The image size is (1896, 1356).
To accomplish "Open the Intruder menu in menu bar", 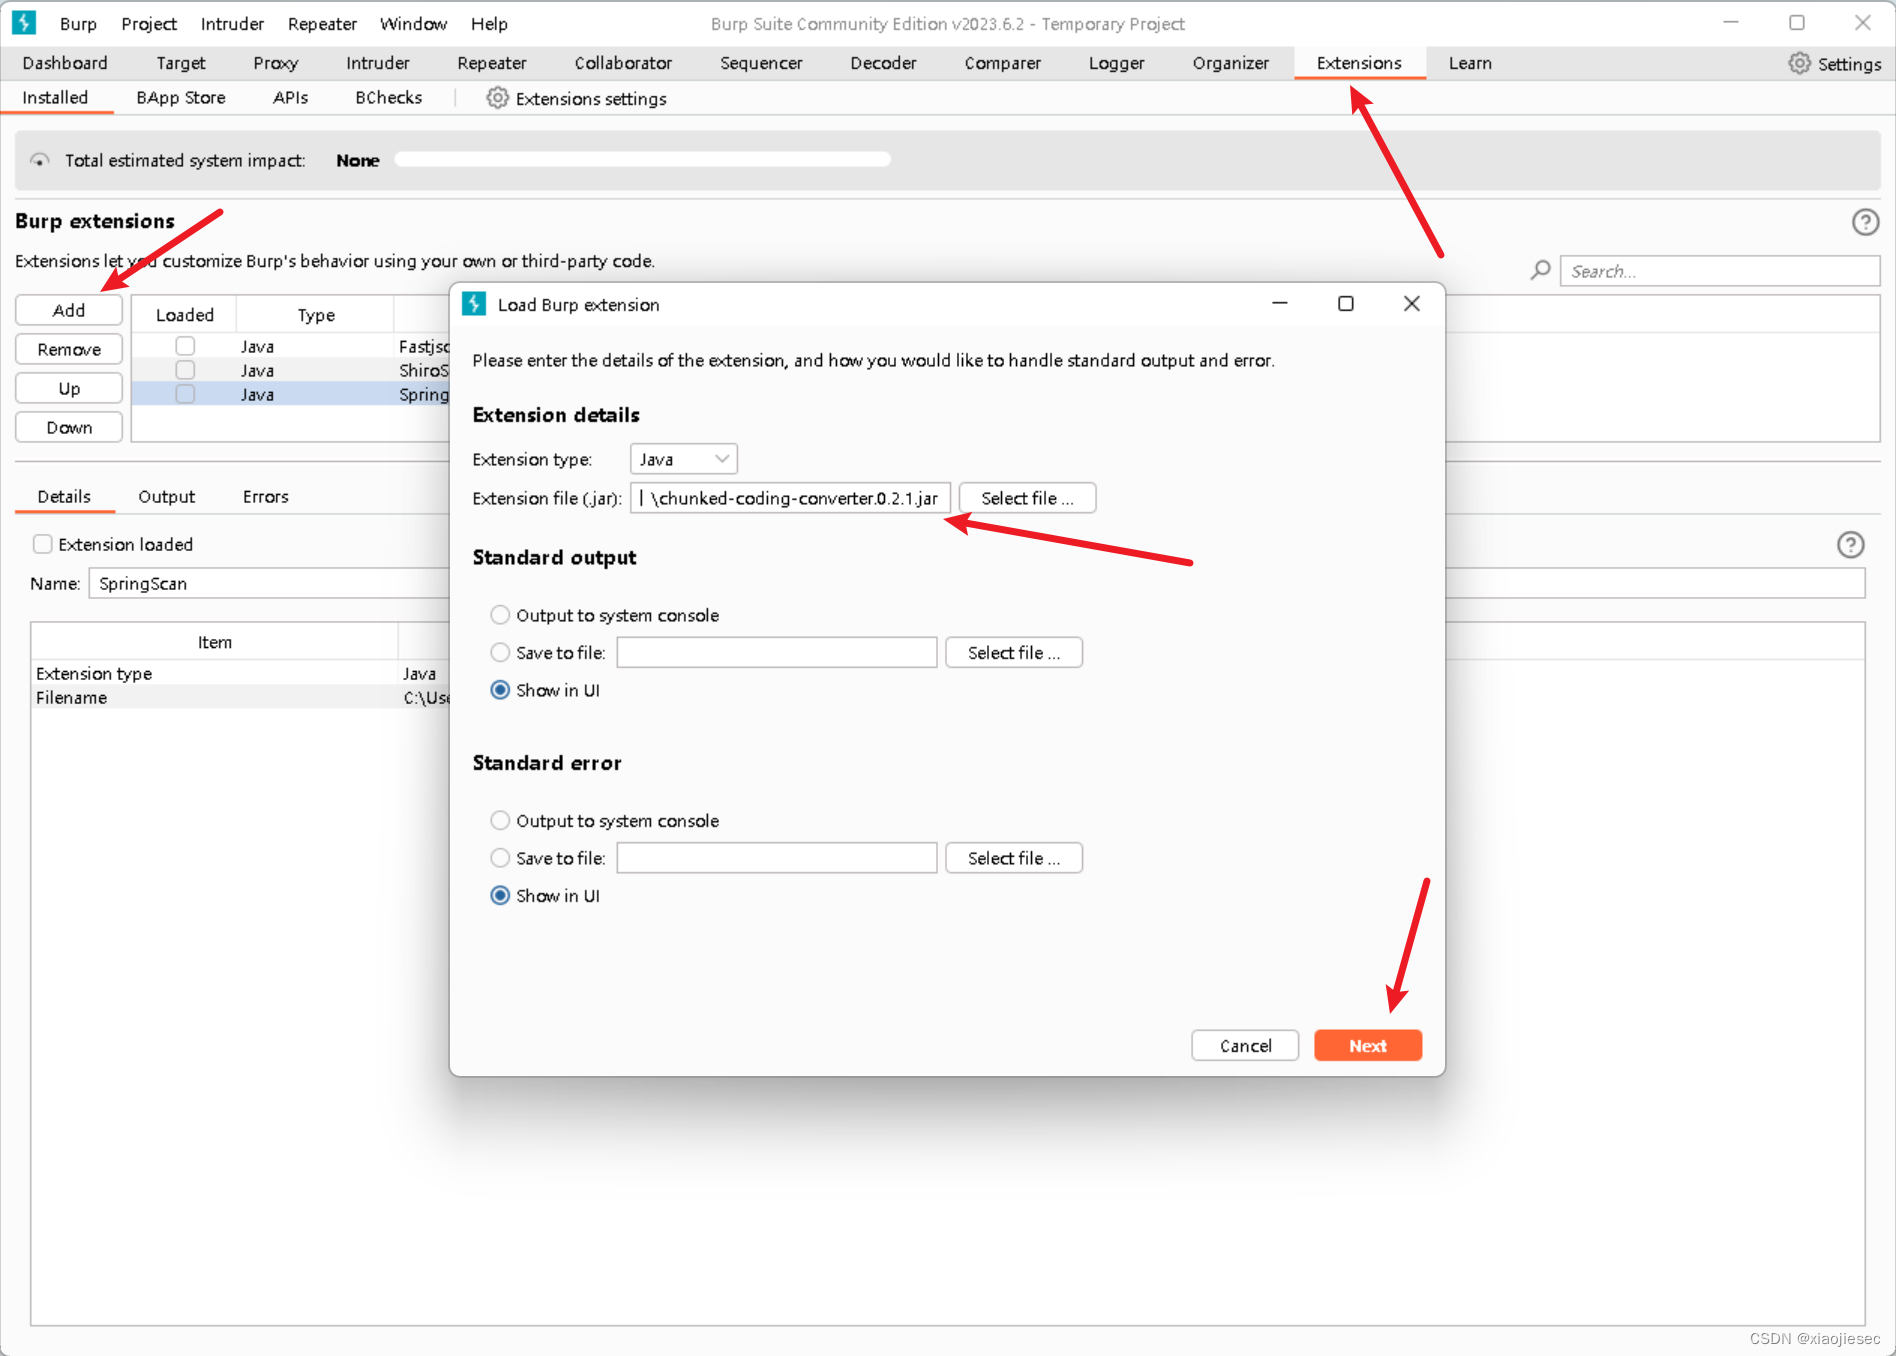I will click(x=232, y=23).
